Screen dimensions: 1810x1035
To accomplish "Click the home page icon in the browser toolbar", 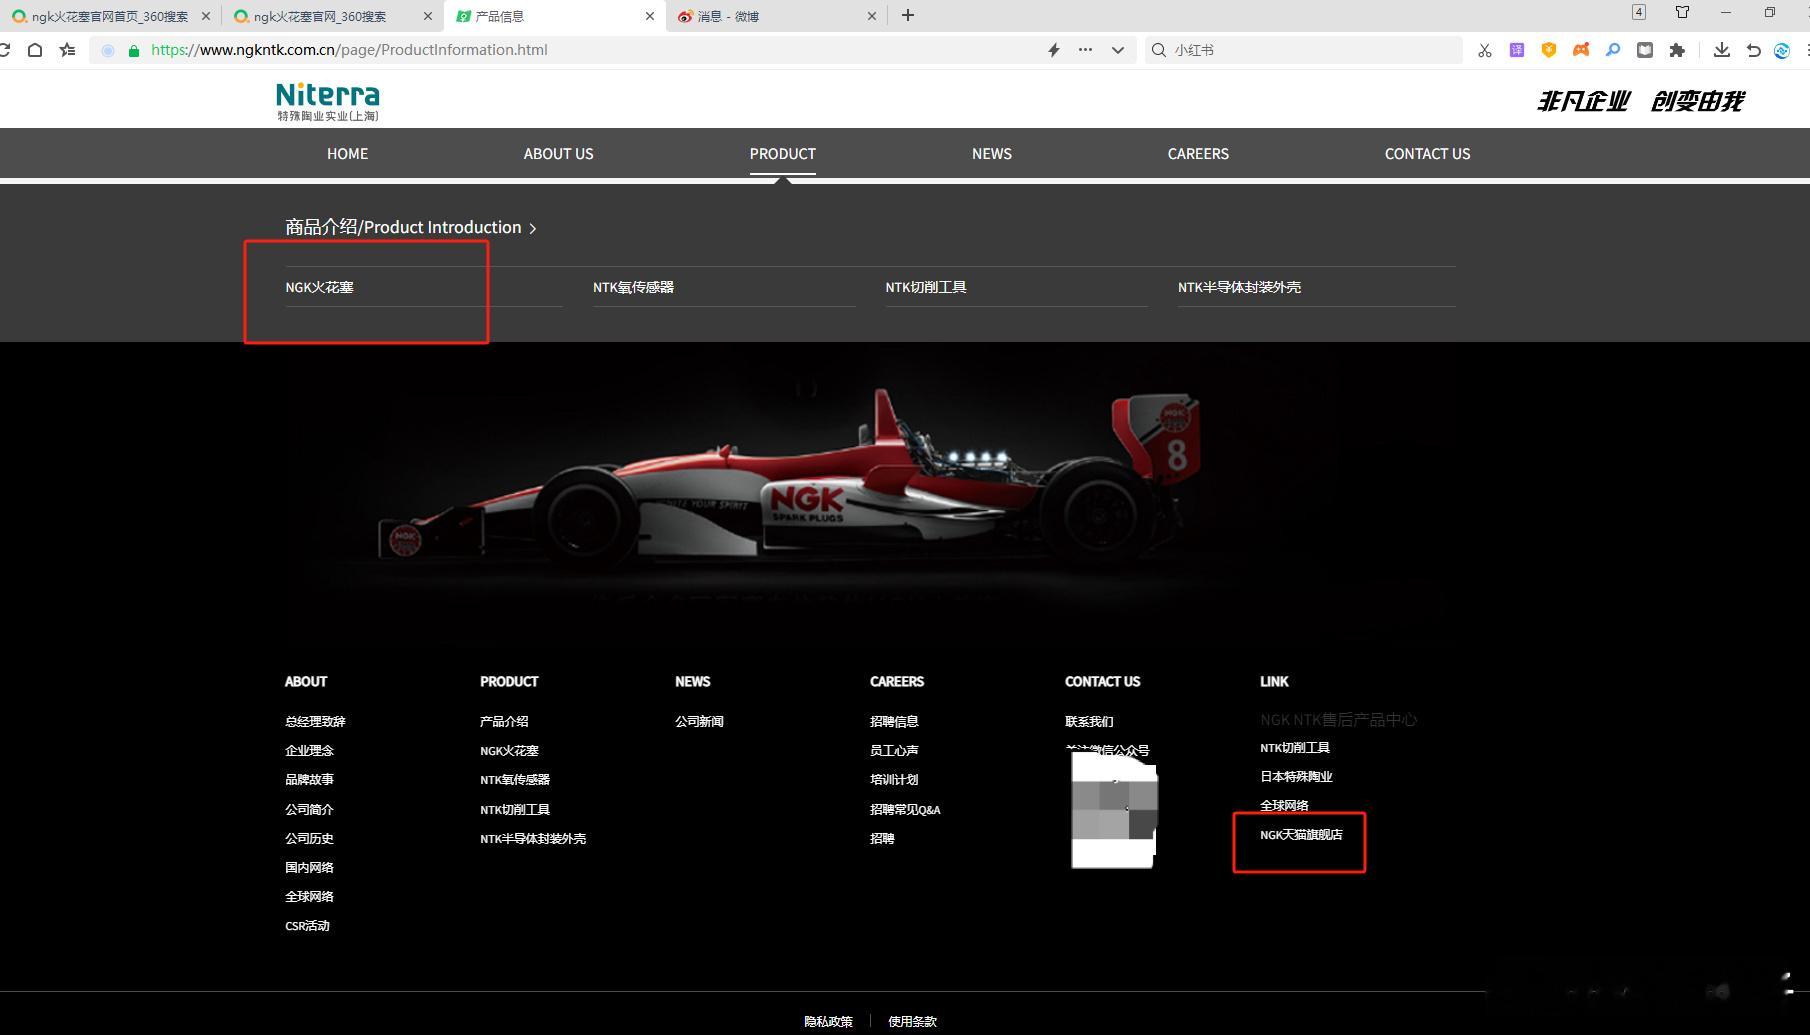I will pyautogui.click(x=35, y=50).
